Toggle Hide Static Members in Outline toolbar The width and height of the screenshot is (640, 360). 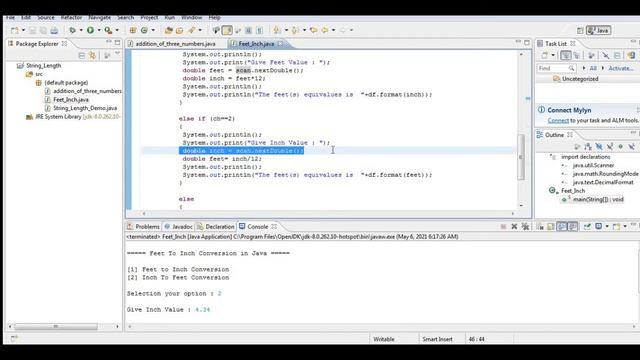[x=610, y=147]
